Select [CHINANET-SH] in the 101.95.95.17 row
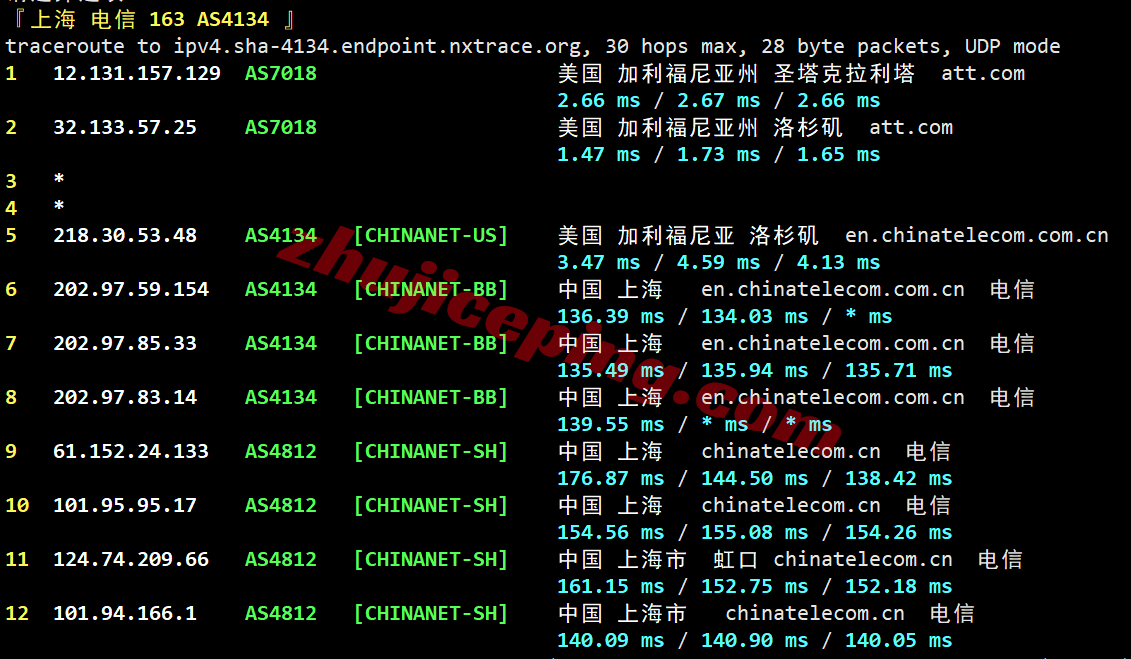The width and height of the screenshot is (1131, 659). pos(431,506)
